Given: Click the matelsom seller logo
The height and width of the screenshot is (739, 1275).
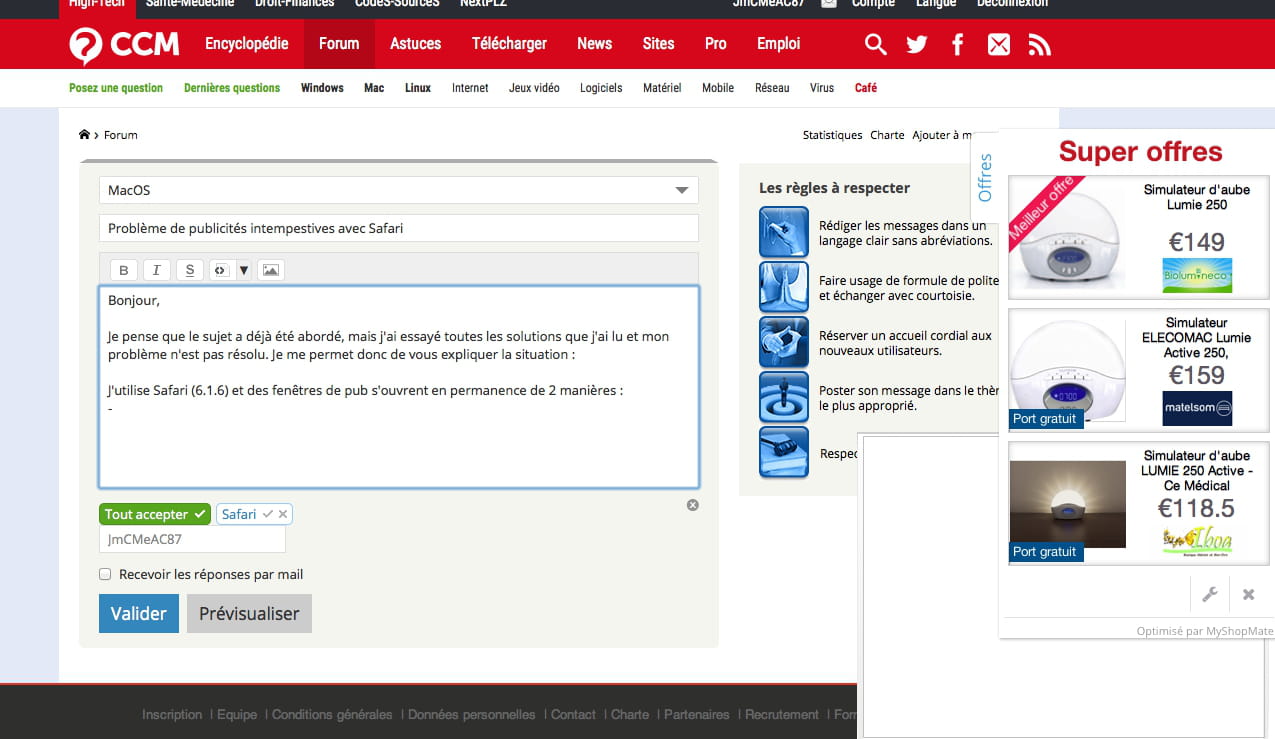Looking at the screenshot, I should click(x=1197, y=408).
